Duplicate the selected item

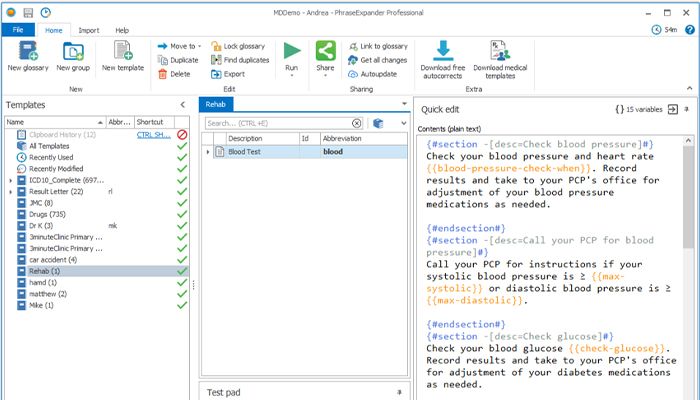click(178, 60)
